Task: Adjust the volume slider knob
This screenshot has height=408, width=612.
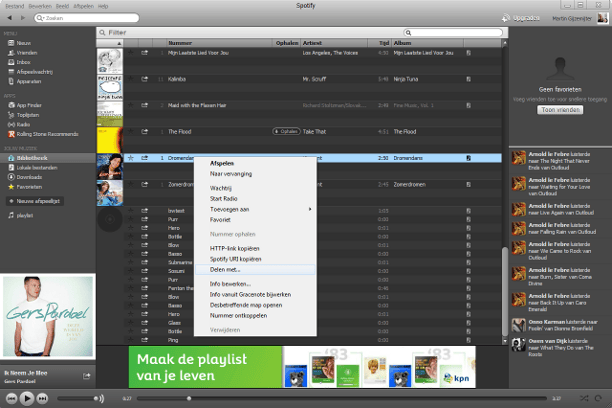Action: [96, 398]
